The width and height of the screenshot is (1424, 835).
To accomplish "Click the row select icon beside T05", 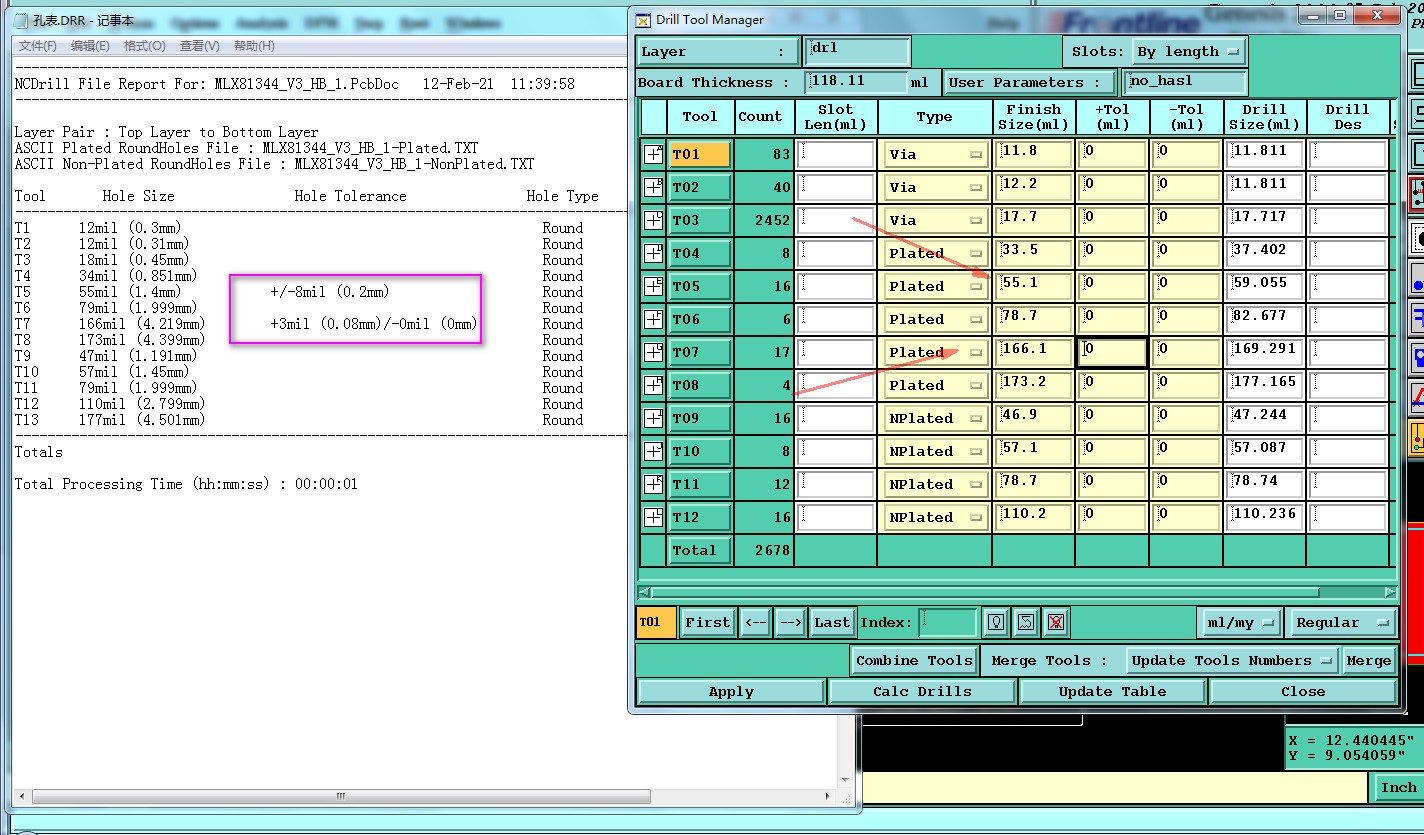I will tap(653, 286).
